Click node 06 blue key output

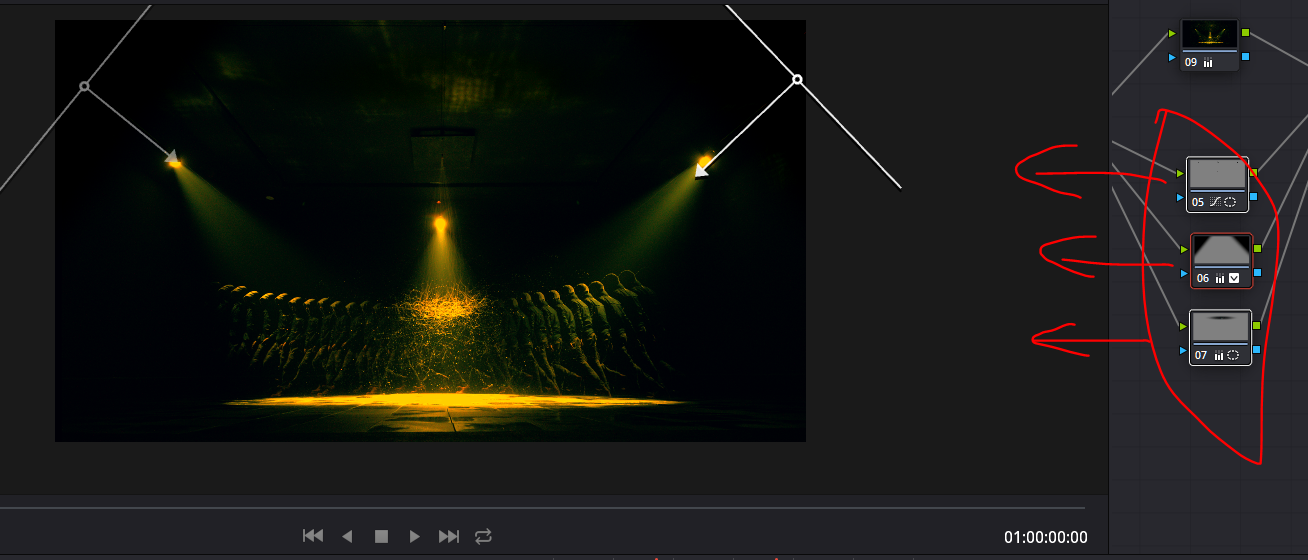[x=1258, y=272]
